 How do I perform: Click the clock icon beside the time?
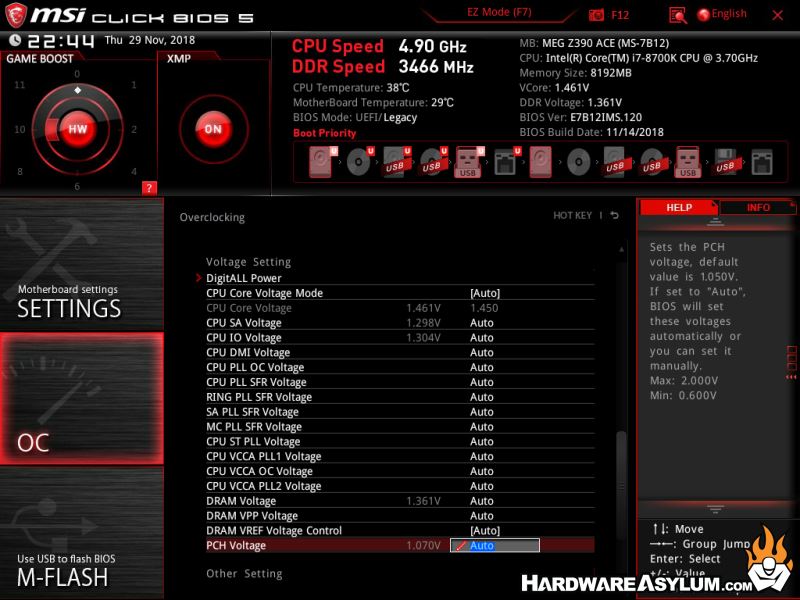point(14,40)
